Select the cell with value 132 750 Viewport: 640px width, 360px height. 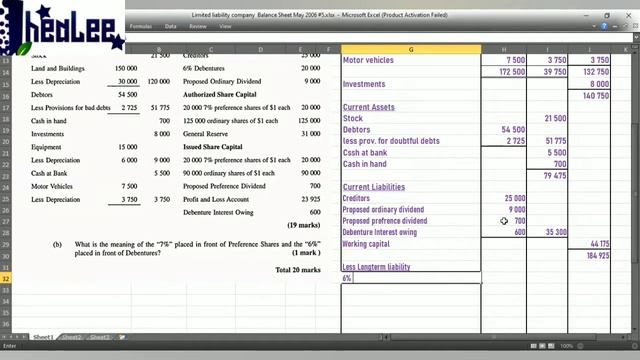click(589, 72)
